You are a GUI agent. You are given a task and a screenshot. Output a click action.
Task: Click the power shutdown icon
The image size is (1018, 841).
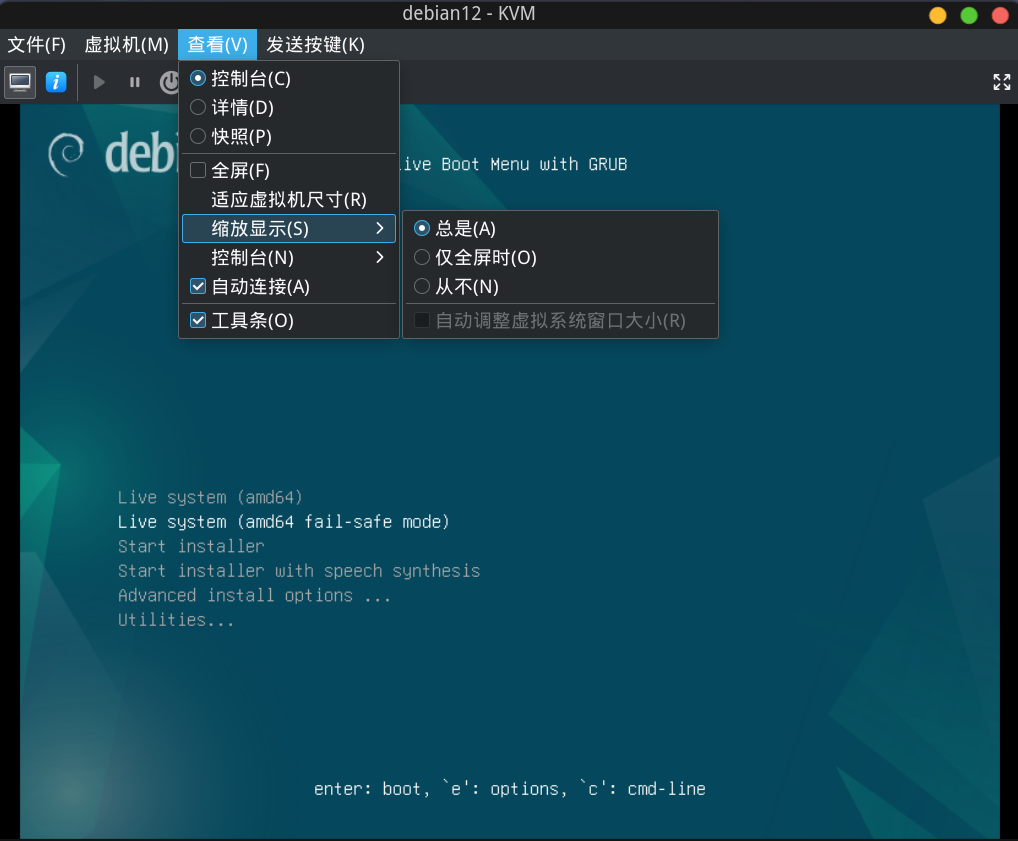pyautogui.click(x=169, y=82)
